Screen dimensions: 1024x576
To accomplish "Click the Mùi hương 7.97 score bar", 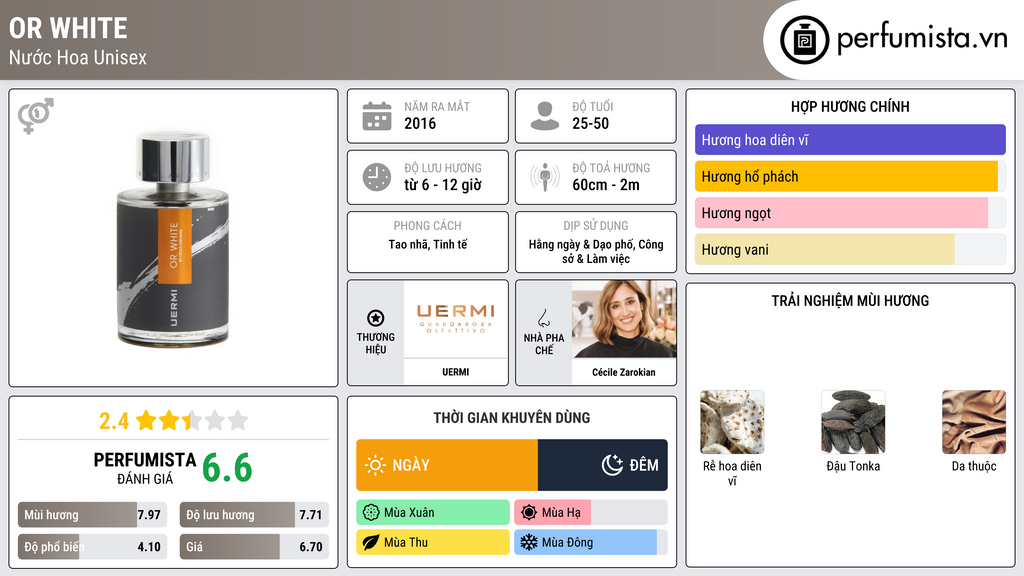I will coord(93,515).
